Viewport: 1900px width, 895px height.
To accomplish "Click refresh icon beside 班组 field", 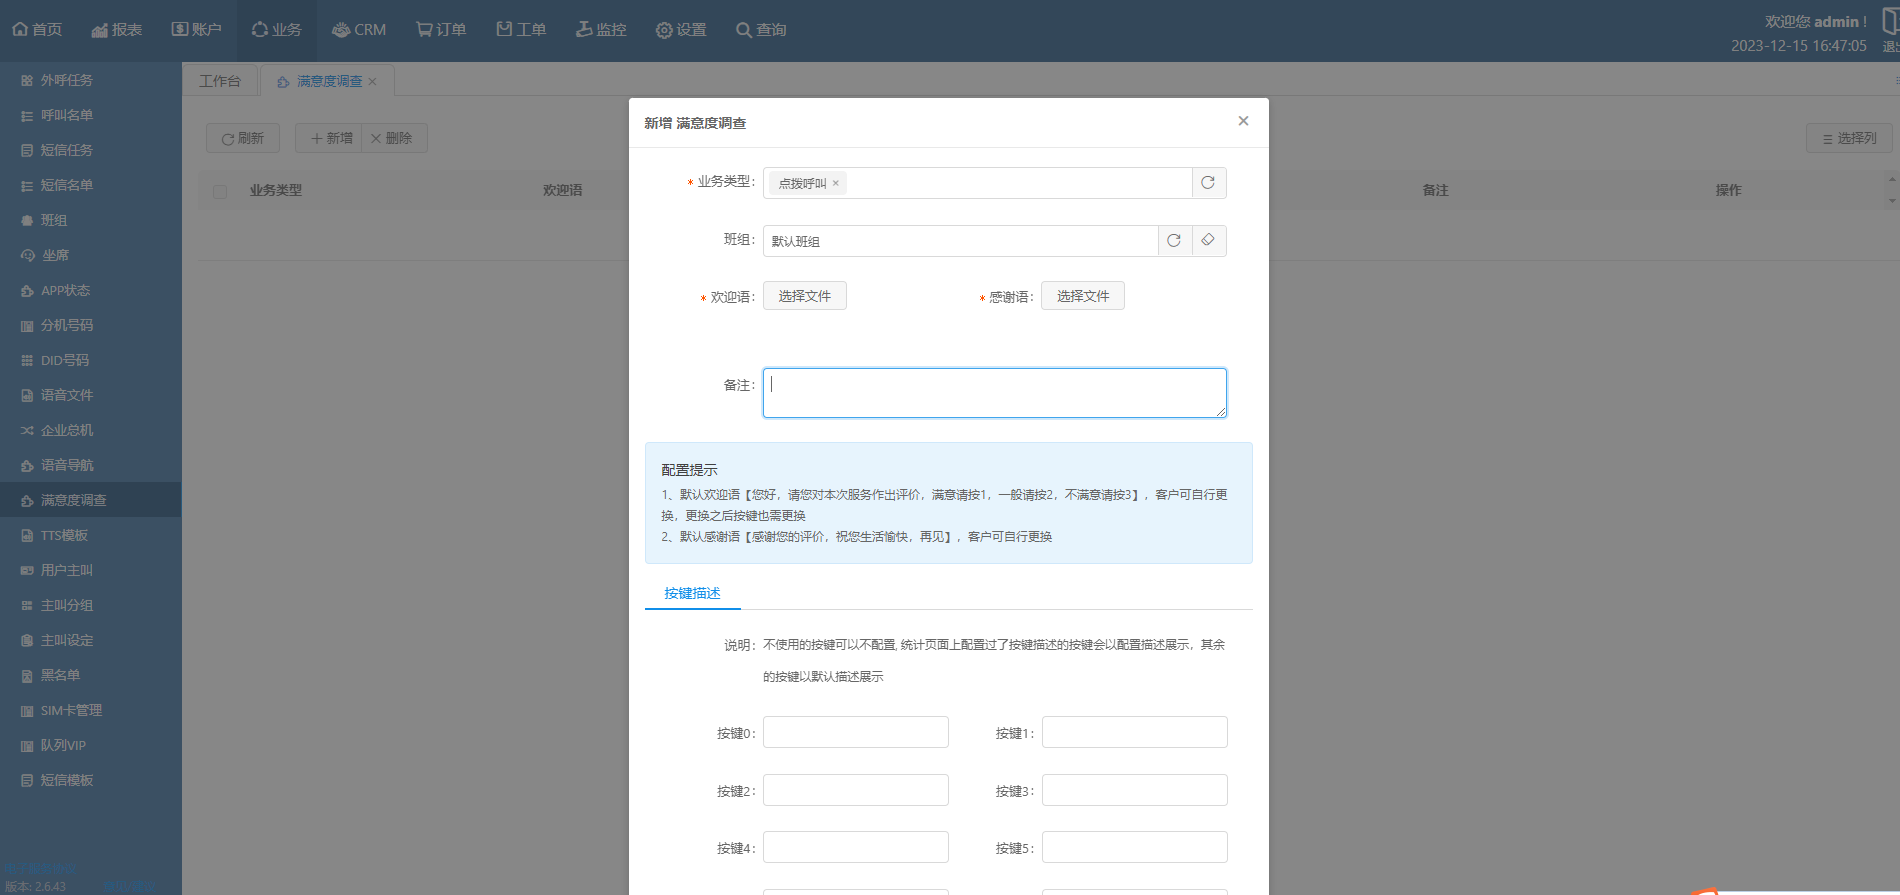I will [x=1174, y=241].
